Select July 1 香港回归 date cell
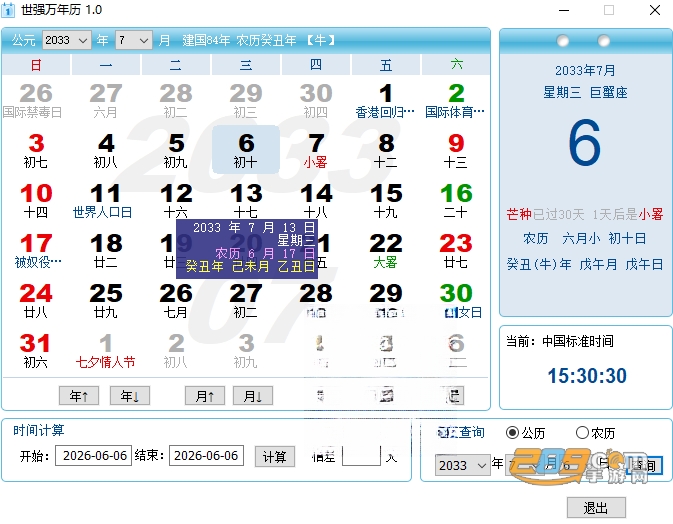 pyautogui.click(x=386, y=100)
